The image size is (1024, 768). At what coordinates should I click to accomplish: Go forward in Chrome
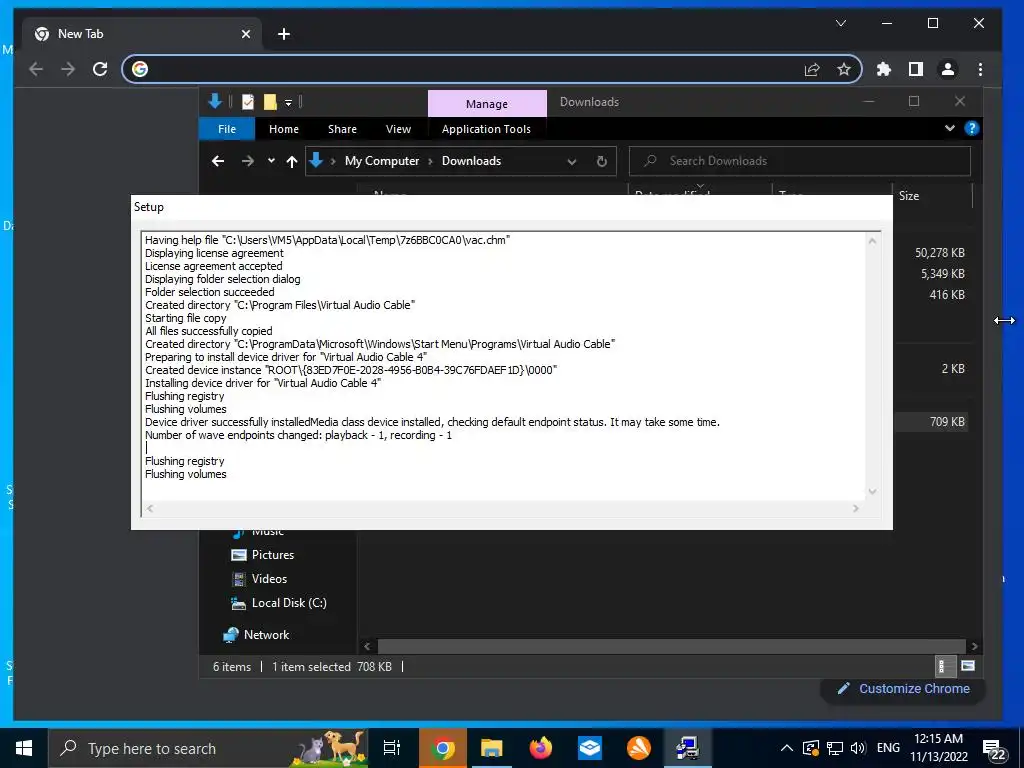coord(68,69)
